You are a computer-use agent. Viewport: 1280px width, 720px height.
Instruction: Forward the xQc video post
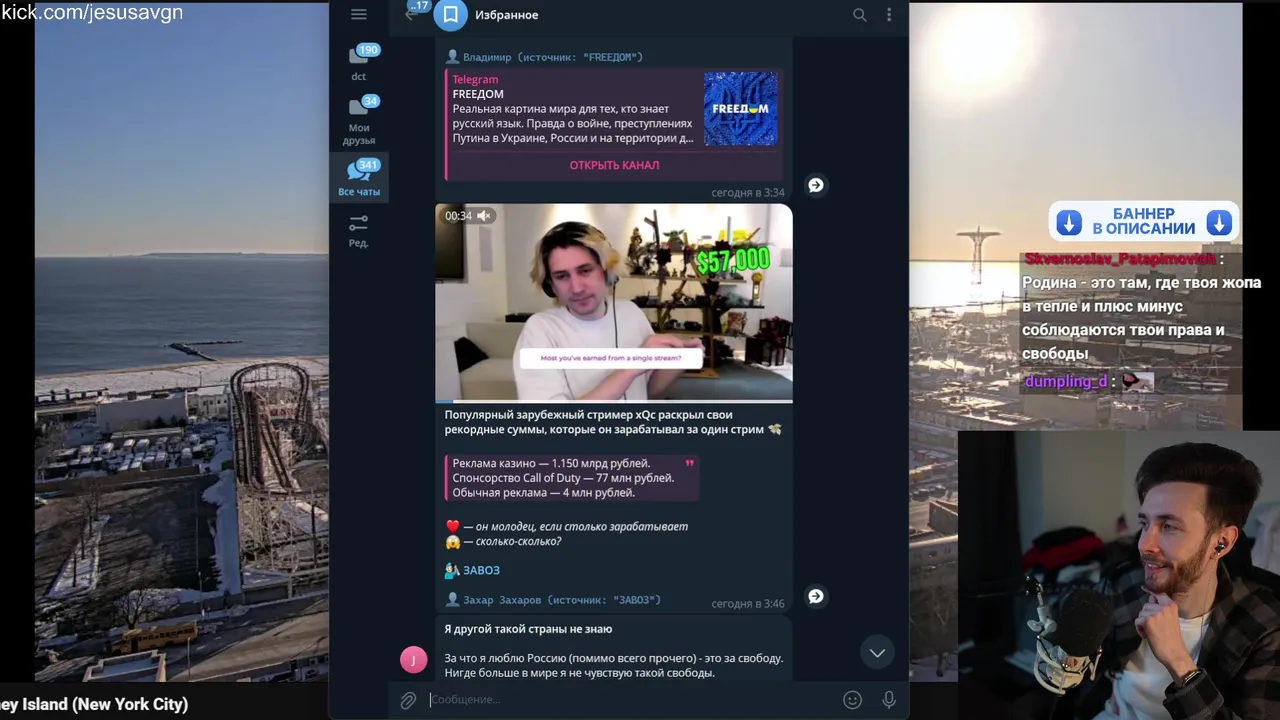coord(816,596)
